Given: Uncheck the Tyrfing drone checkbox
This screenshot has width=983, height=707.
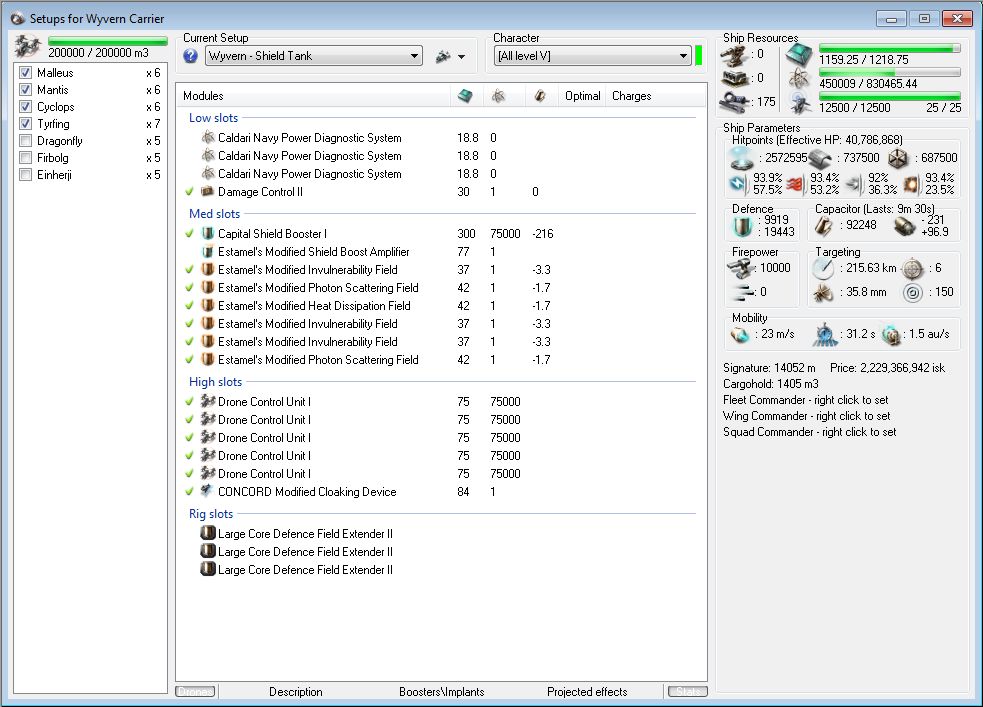Looking at the screenshot, I should pyautogui.click(x=26, y=123).
